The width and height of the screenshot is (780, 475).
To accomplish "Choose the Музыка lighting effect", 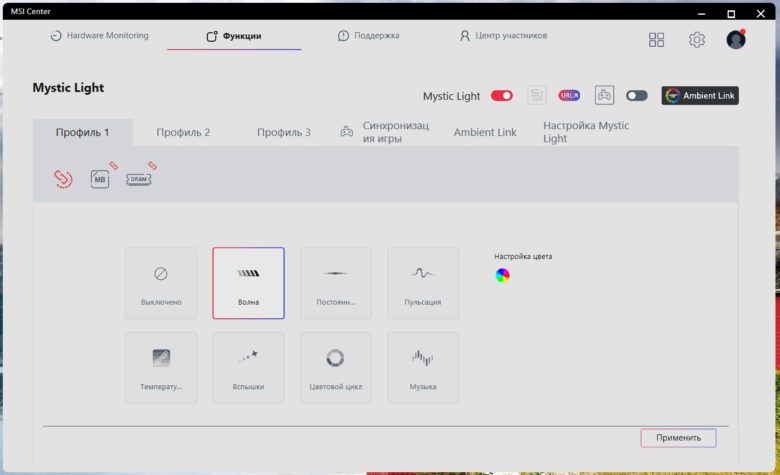I will (x=423, y=368).
